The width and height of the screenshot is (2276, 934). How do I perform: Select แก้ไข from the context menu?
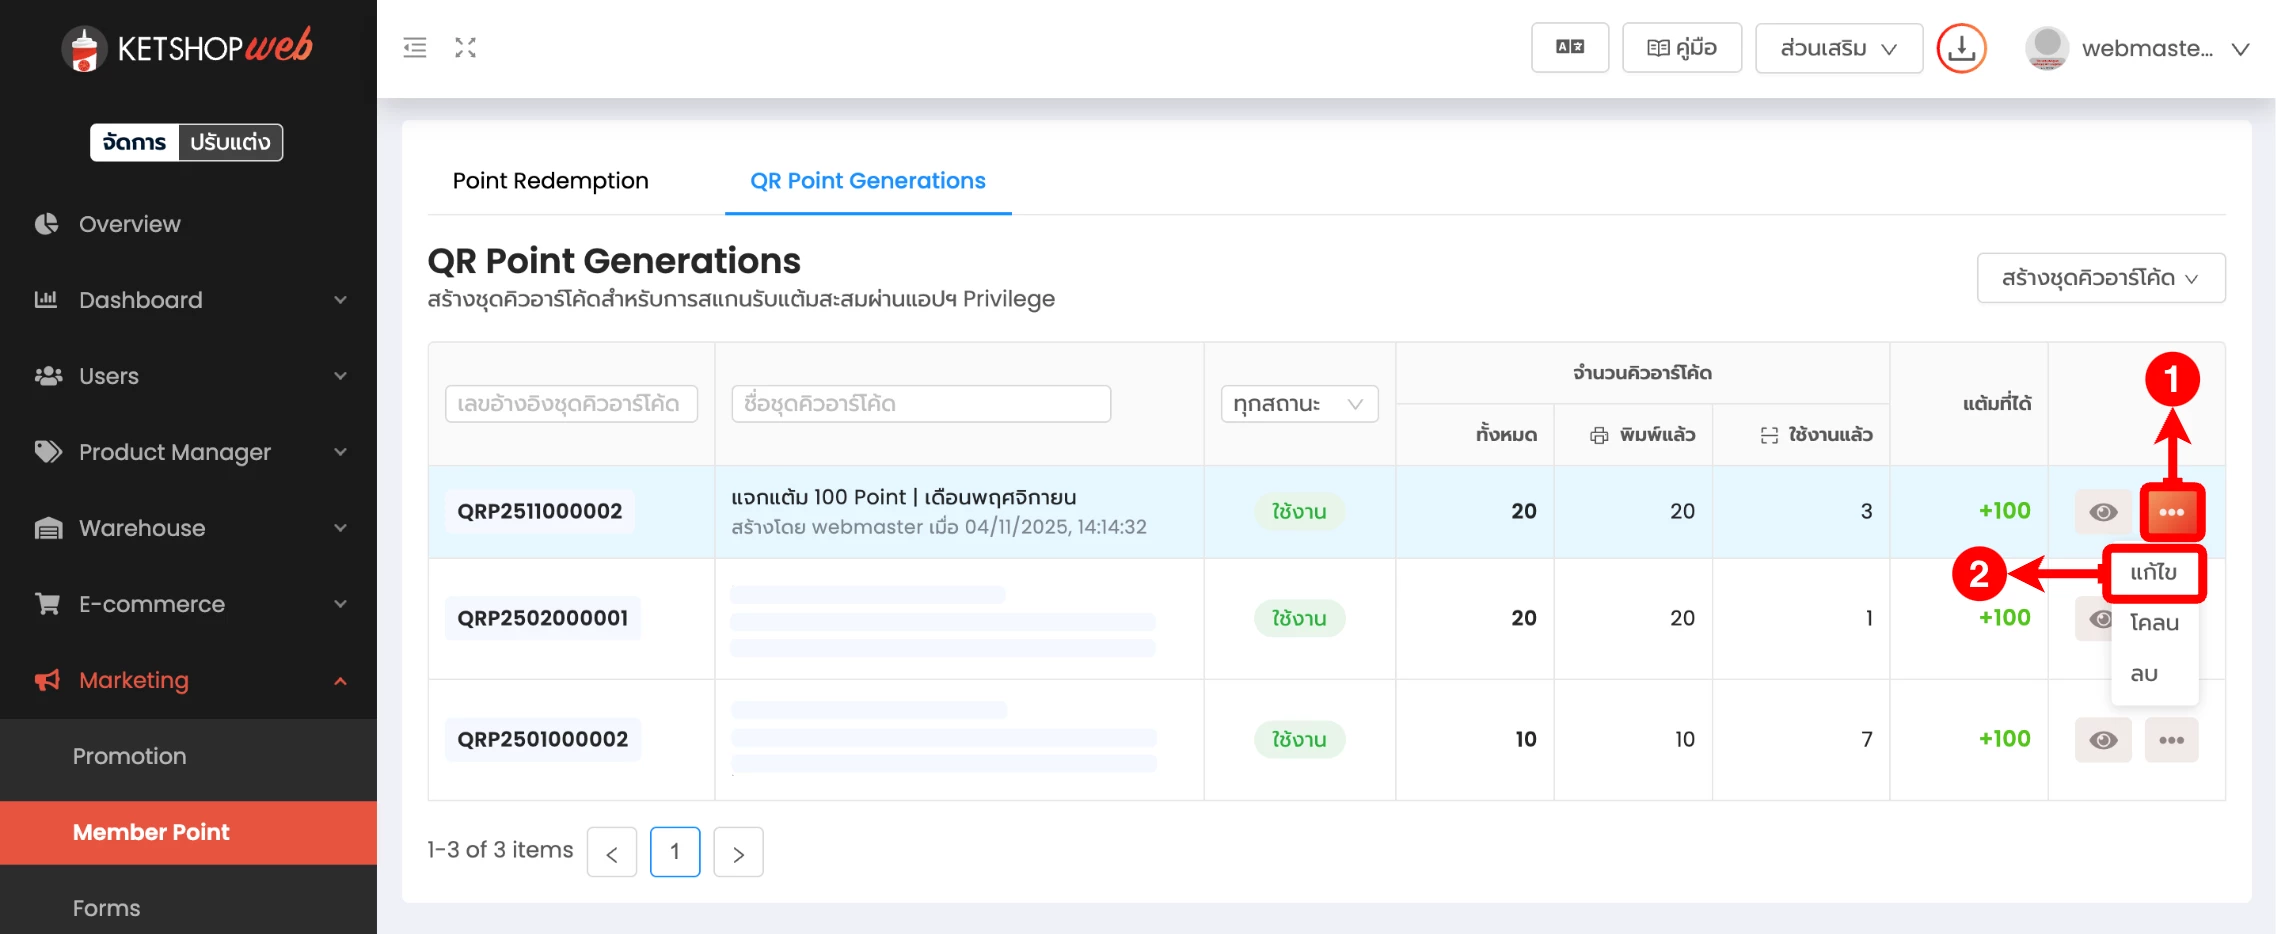[x=2153, y=572]
